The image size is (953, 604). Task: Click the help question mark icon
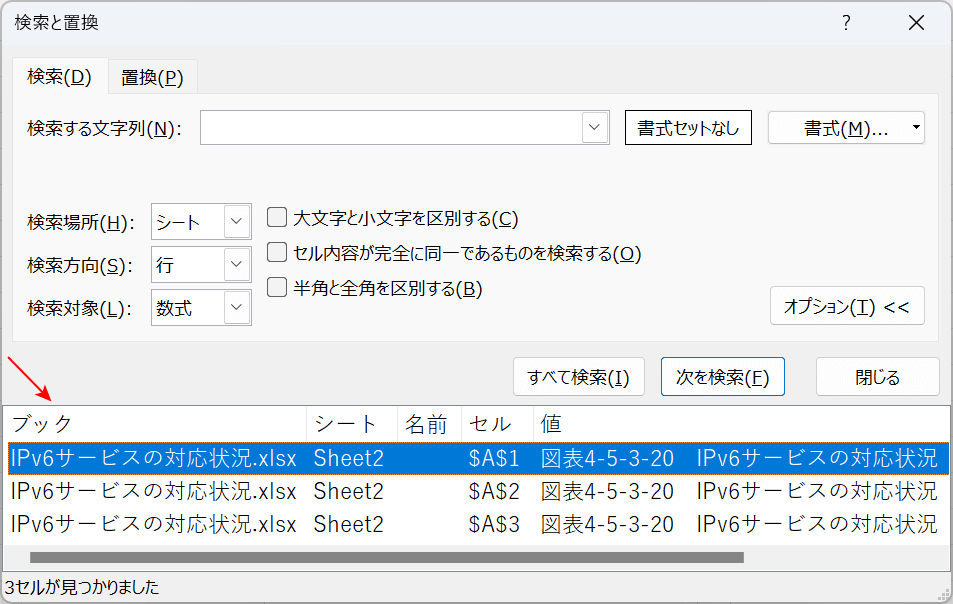pyautogui.click(x=846, y=23)
